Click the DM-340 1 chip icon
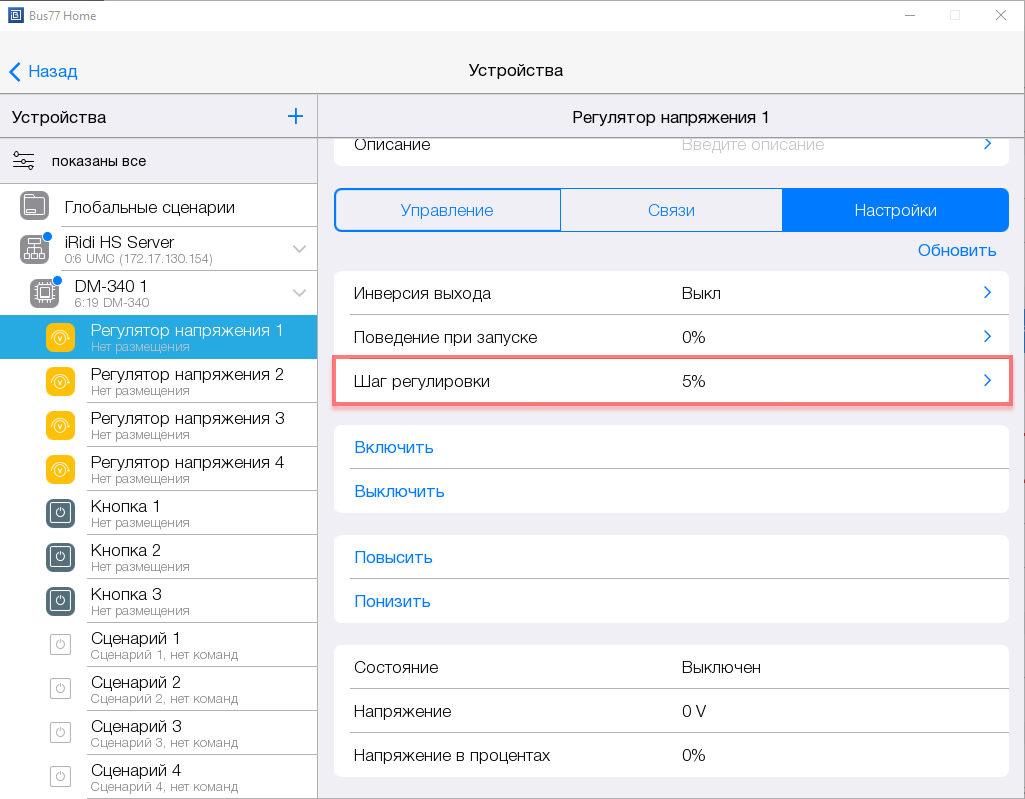 click(x=44, y=293)
